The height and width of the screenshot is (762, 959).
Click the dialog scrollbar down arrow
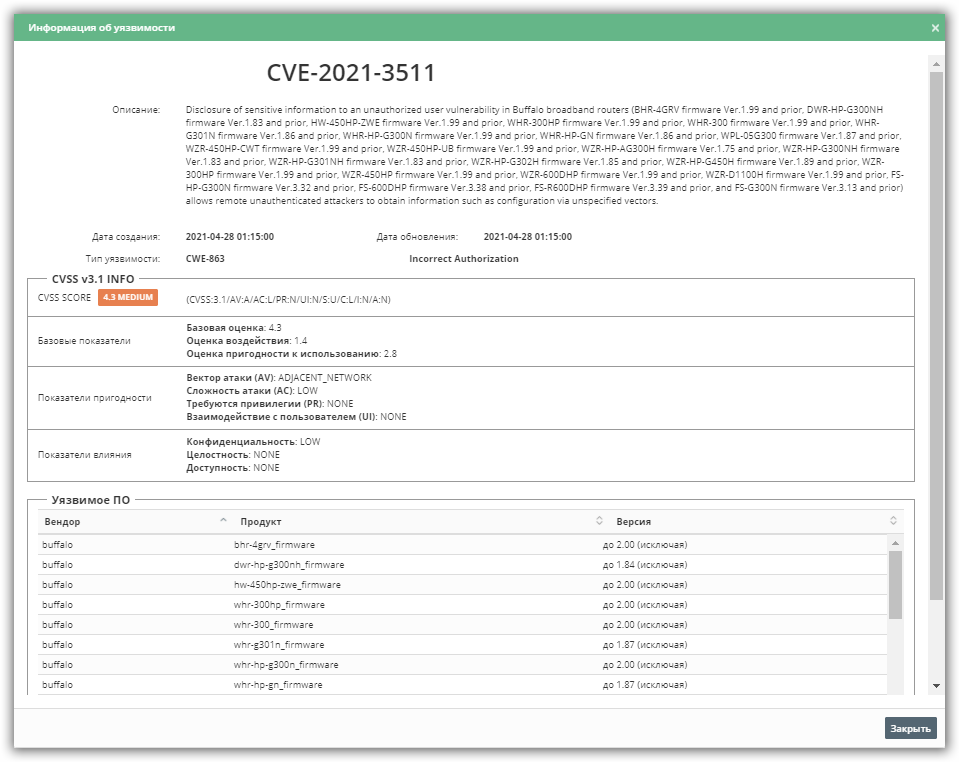(936, 686)
